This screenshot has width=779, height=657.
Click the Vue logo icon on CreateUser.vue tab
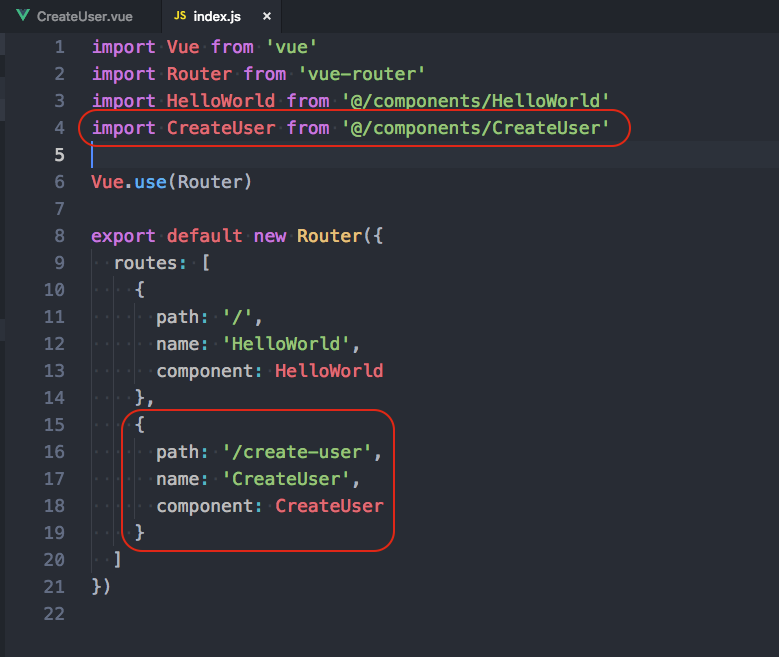coord(23,15)
